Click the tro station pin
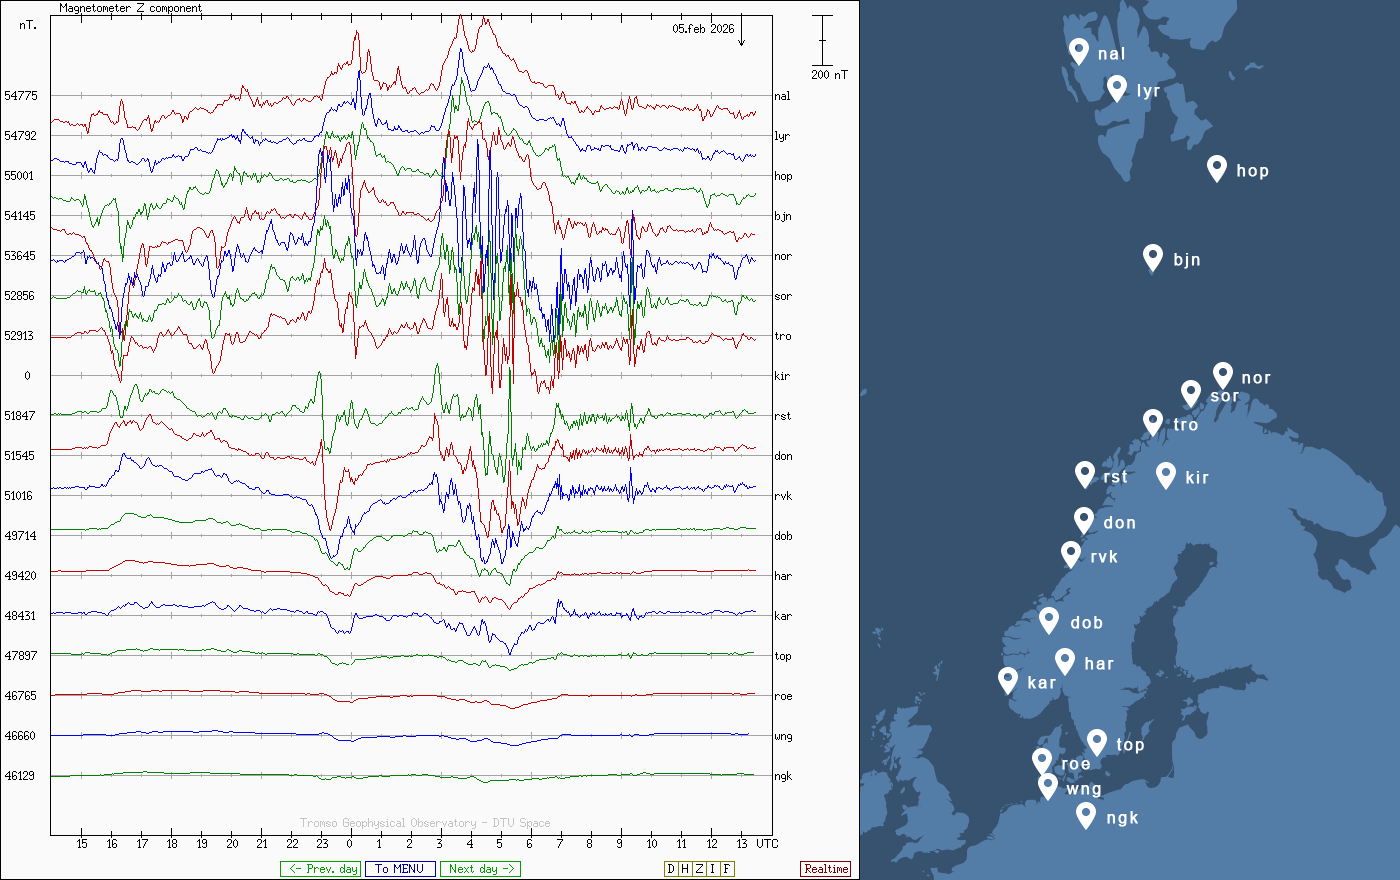Screen dimensions: 1400x880 point(1153,422)
